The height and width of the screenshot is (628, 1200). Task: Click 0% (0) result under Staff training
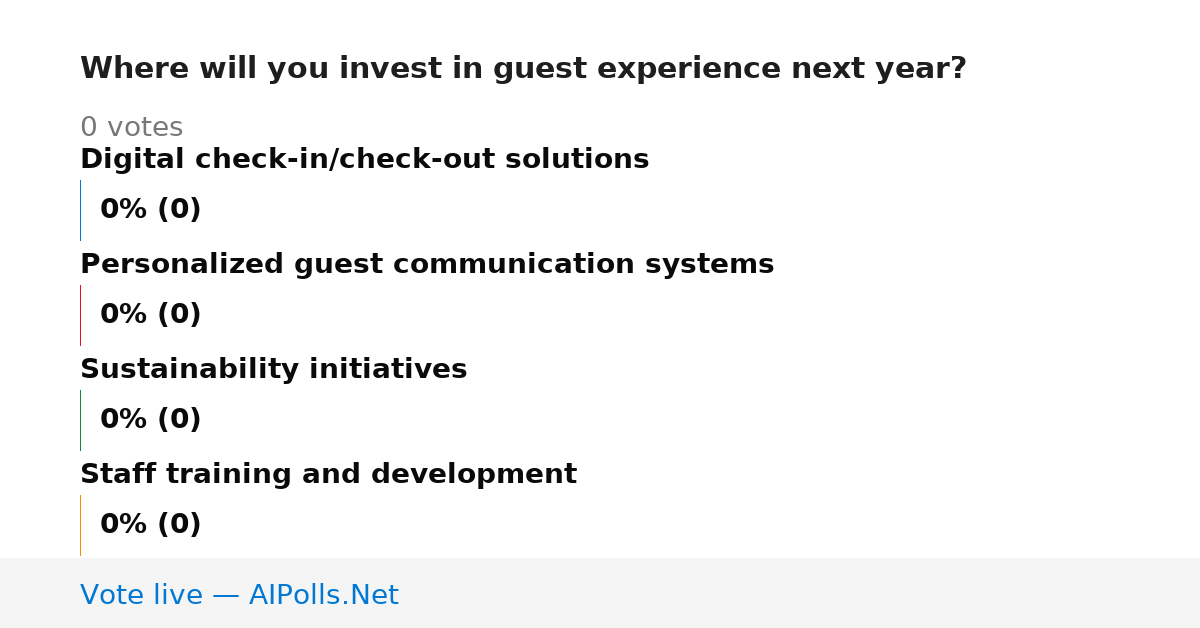[x=150, y=525]
